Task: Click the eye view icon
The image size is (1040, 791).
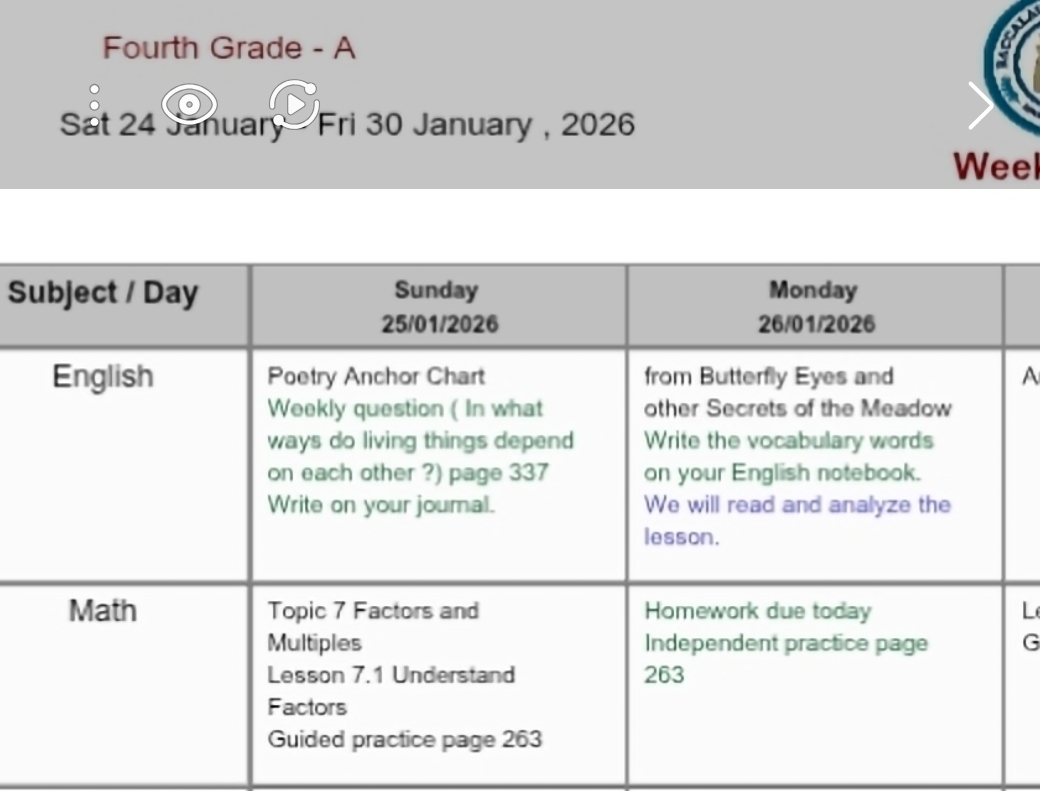Action: [189, 103]
